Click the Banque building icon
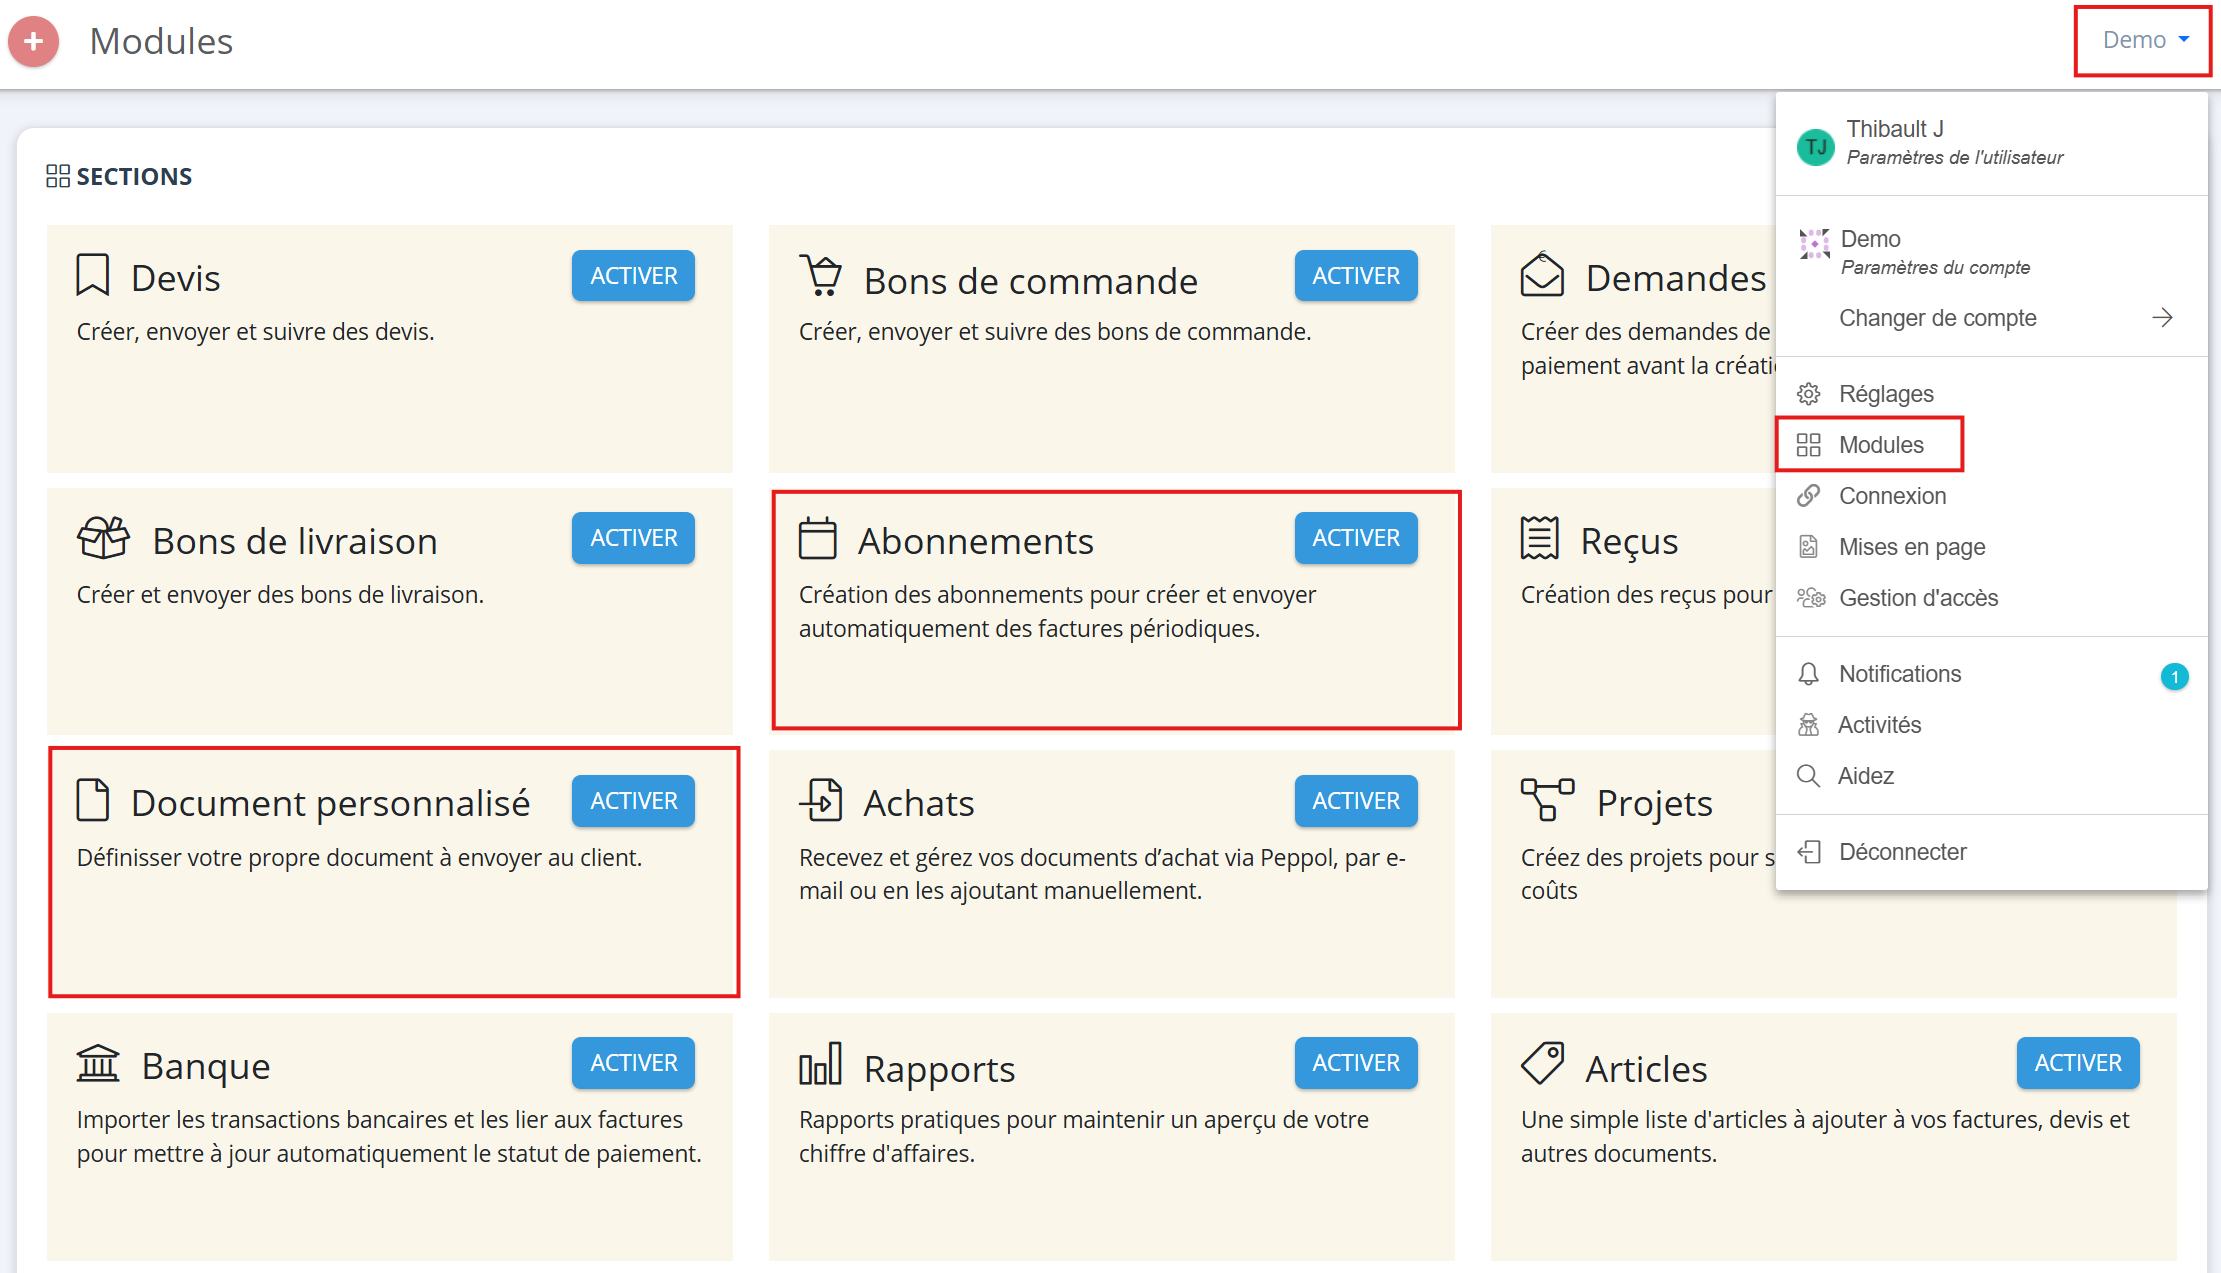 tap(98, 1063)
